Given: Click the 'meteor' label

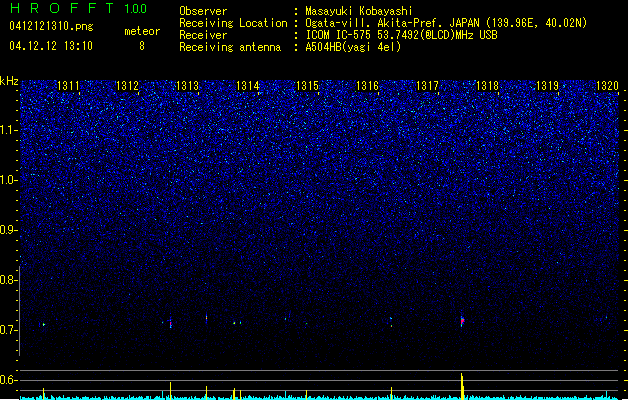Looking at the screenshot, I should 142,31.
